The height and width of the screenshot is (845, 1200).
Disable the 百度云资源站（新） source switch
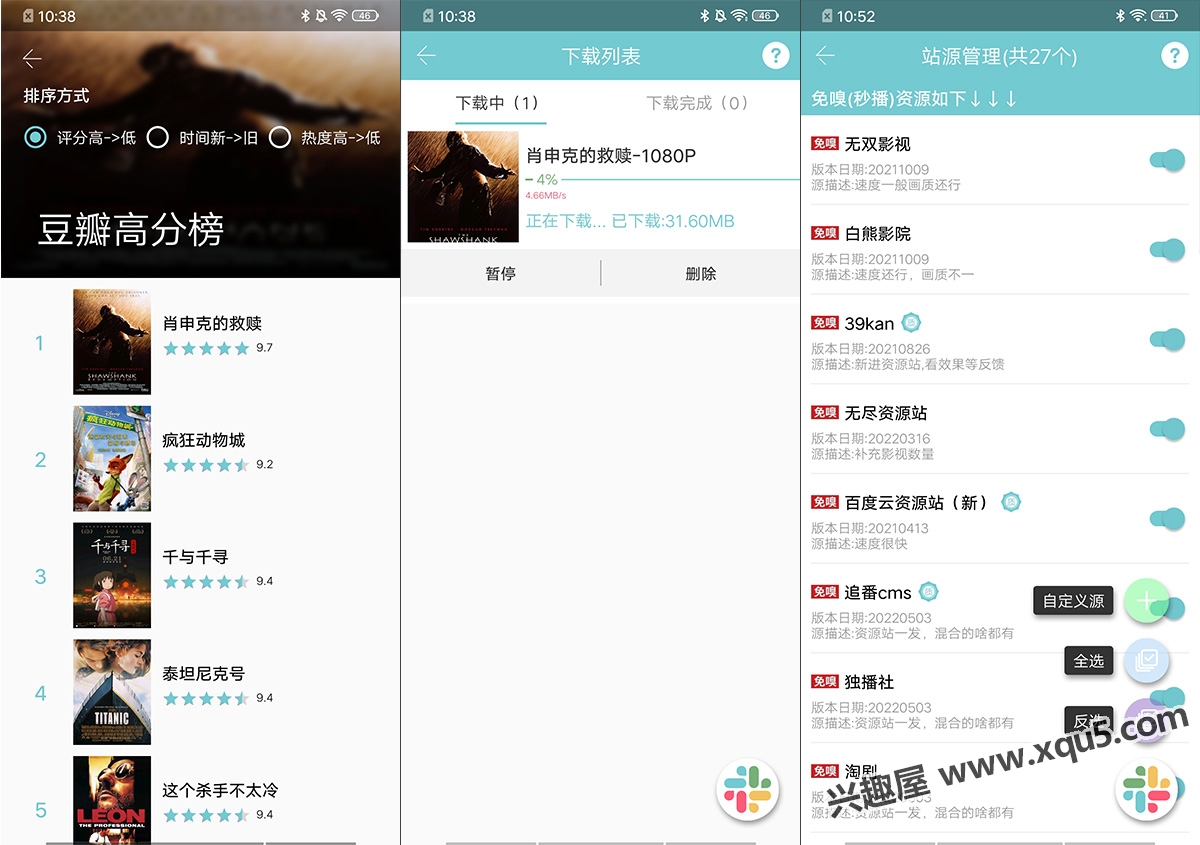tap(1167, 519)
